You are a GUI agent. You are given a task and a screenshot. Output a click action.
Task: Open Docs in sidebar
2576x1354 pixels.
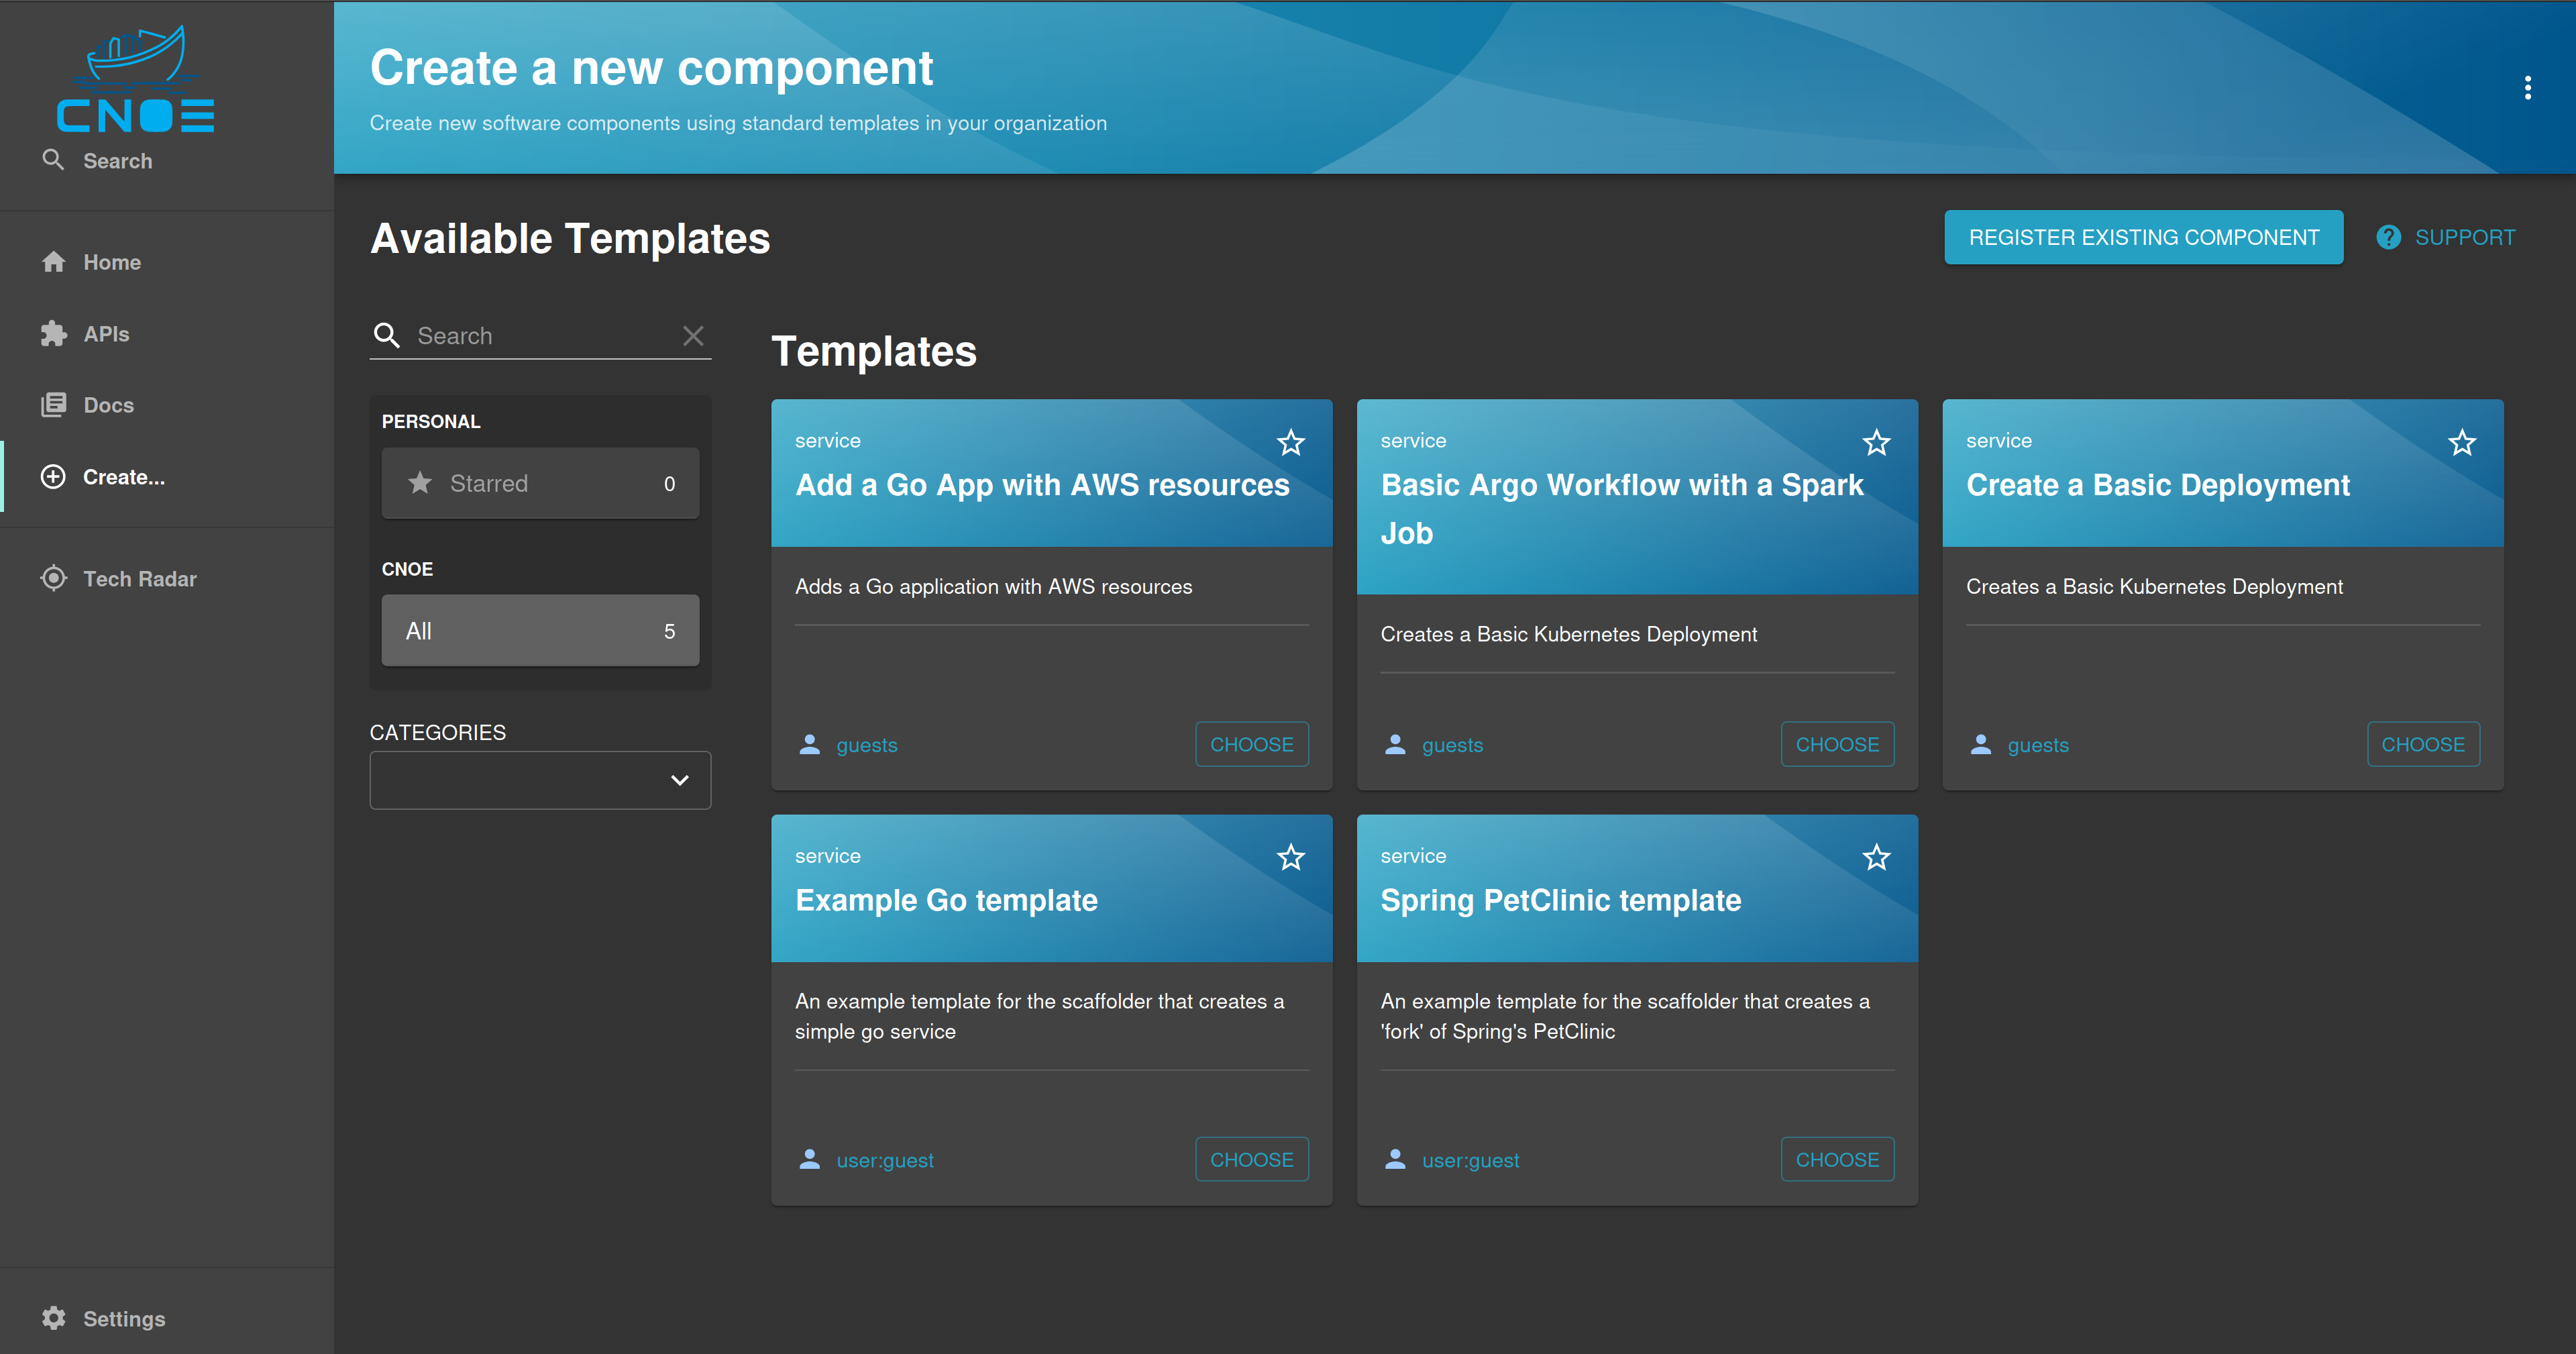[x=167, y=405]
